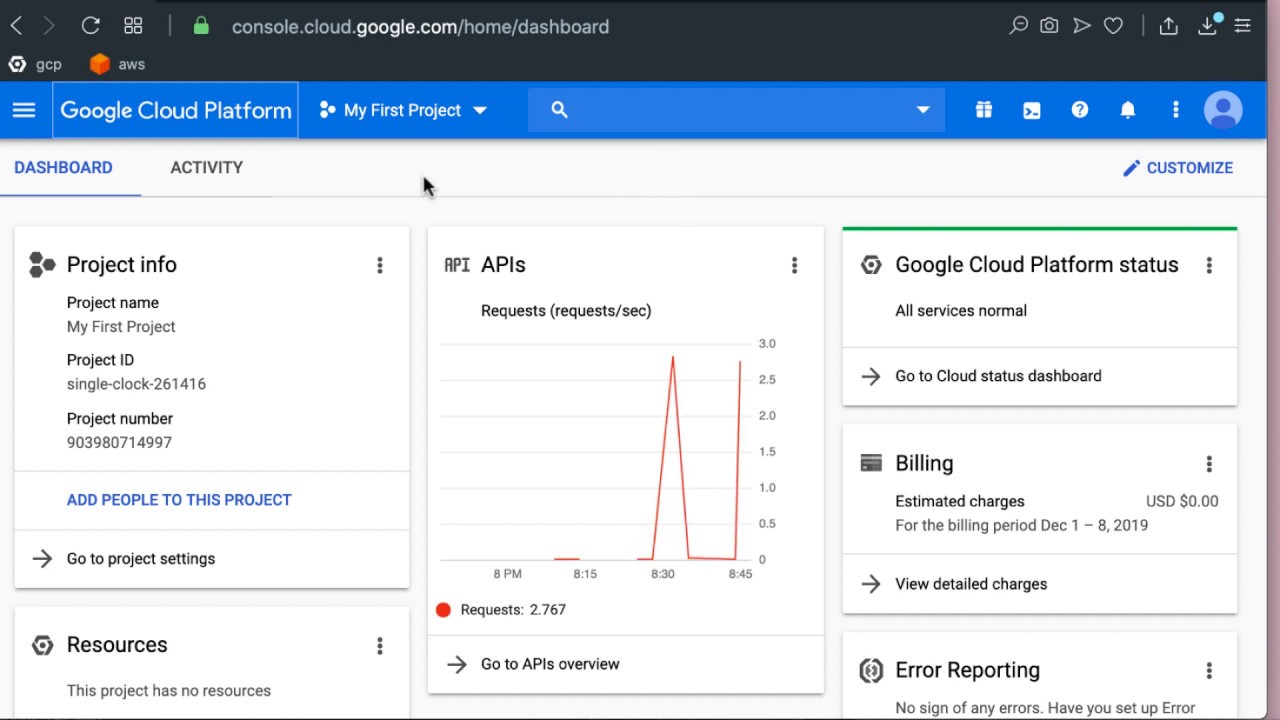Click the green padlock site info icon
The width and height of the screenshot is (1280, 720).
[x=201, y=26]
